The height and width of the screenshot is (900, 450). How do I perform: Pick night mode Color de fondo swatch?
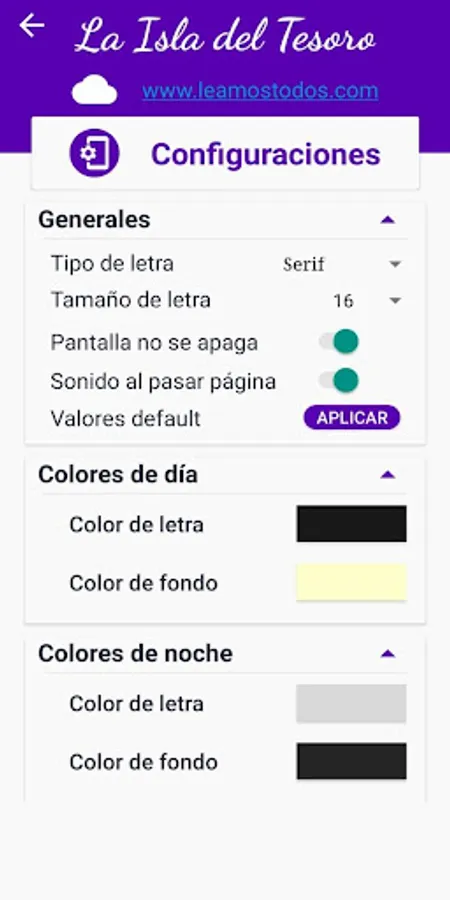[351, 761]
